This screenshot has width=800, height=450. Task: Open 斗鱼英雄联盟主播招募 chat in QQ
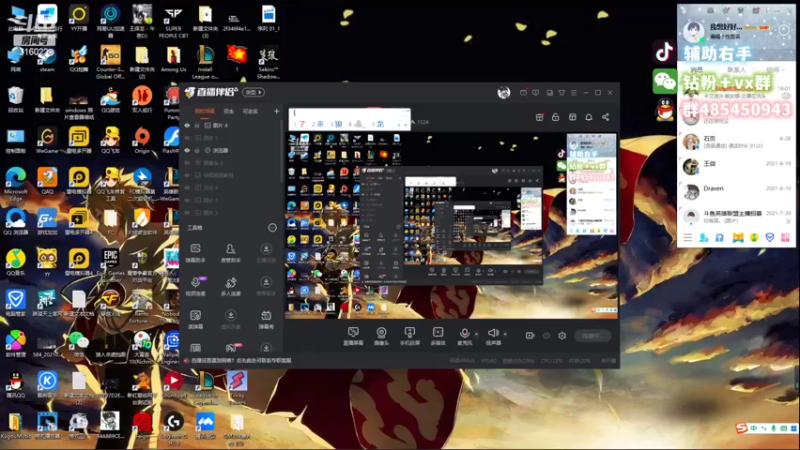coord(736,216)
